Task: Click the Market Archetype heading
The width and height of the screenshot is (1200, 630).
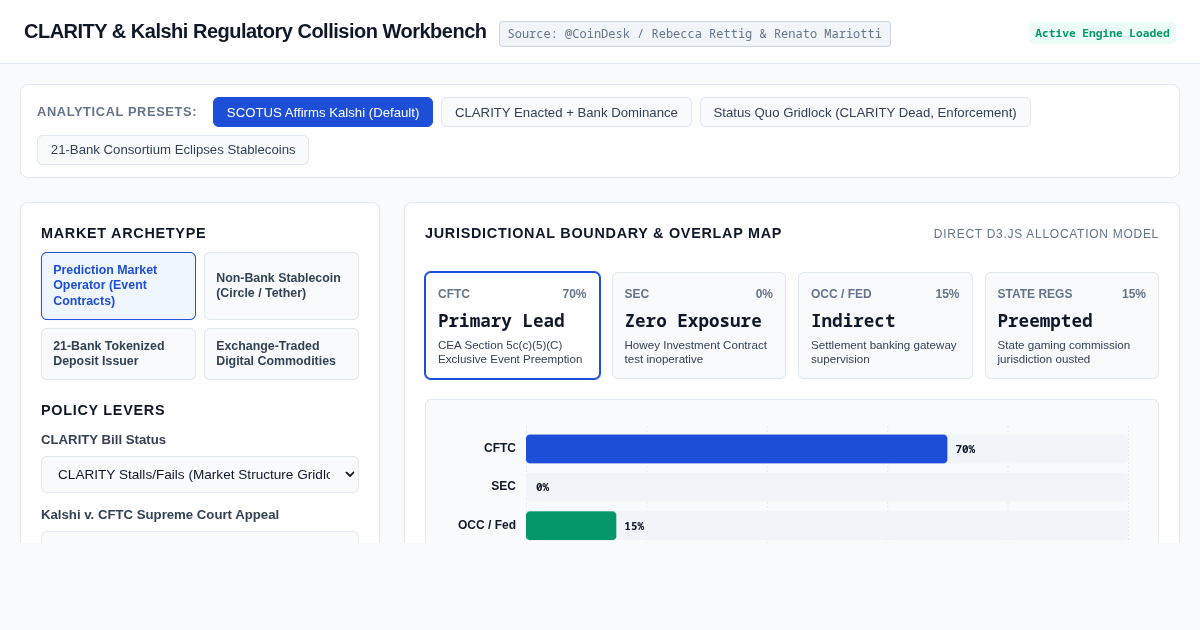Action: [x=124, y=233]
